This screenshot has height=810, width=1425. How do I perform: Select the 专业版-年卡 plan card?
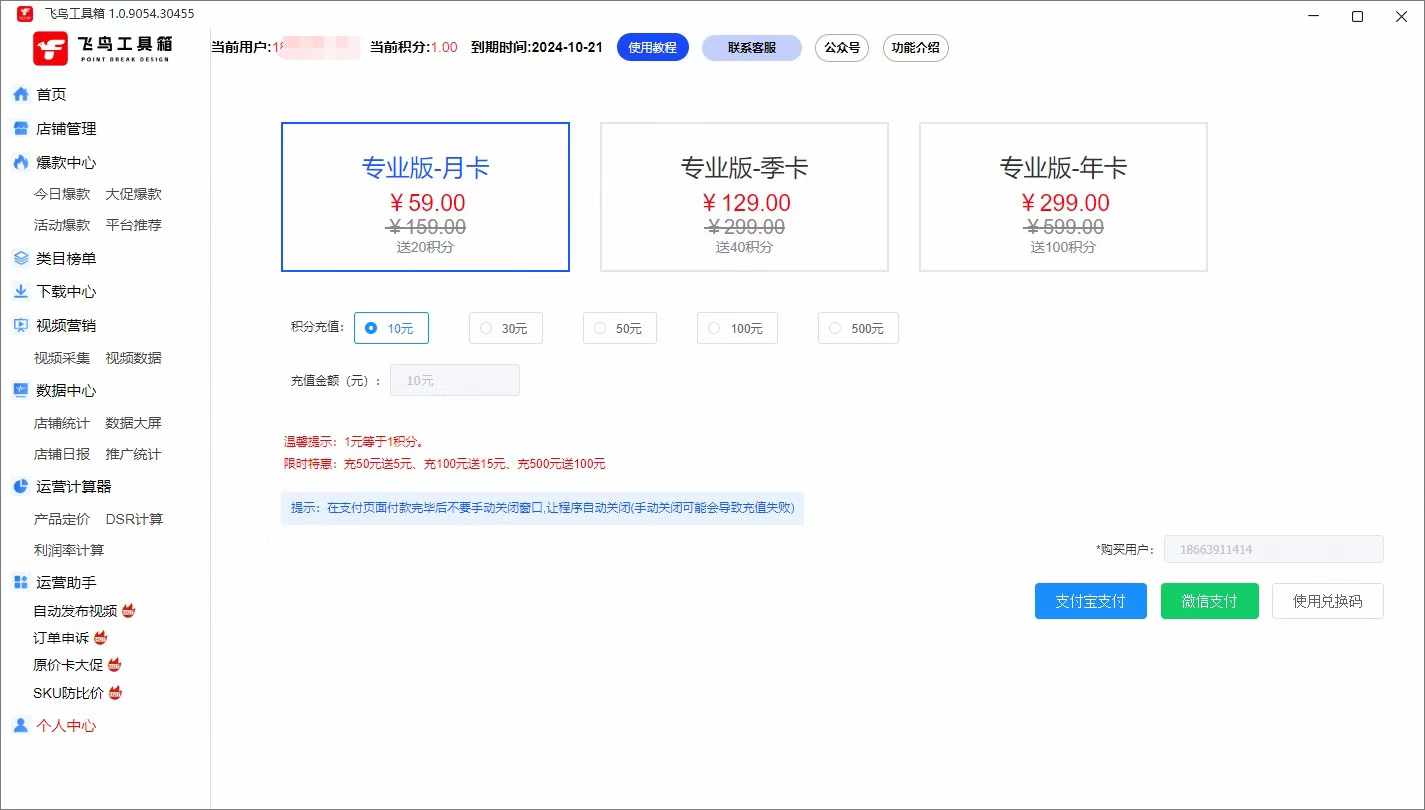(x=1062, y=197)
